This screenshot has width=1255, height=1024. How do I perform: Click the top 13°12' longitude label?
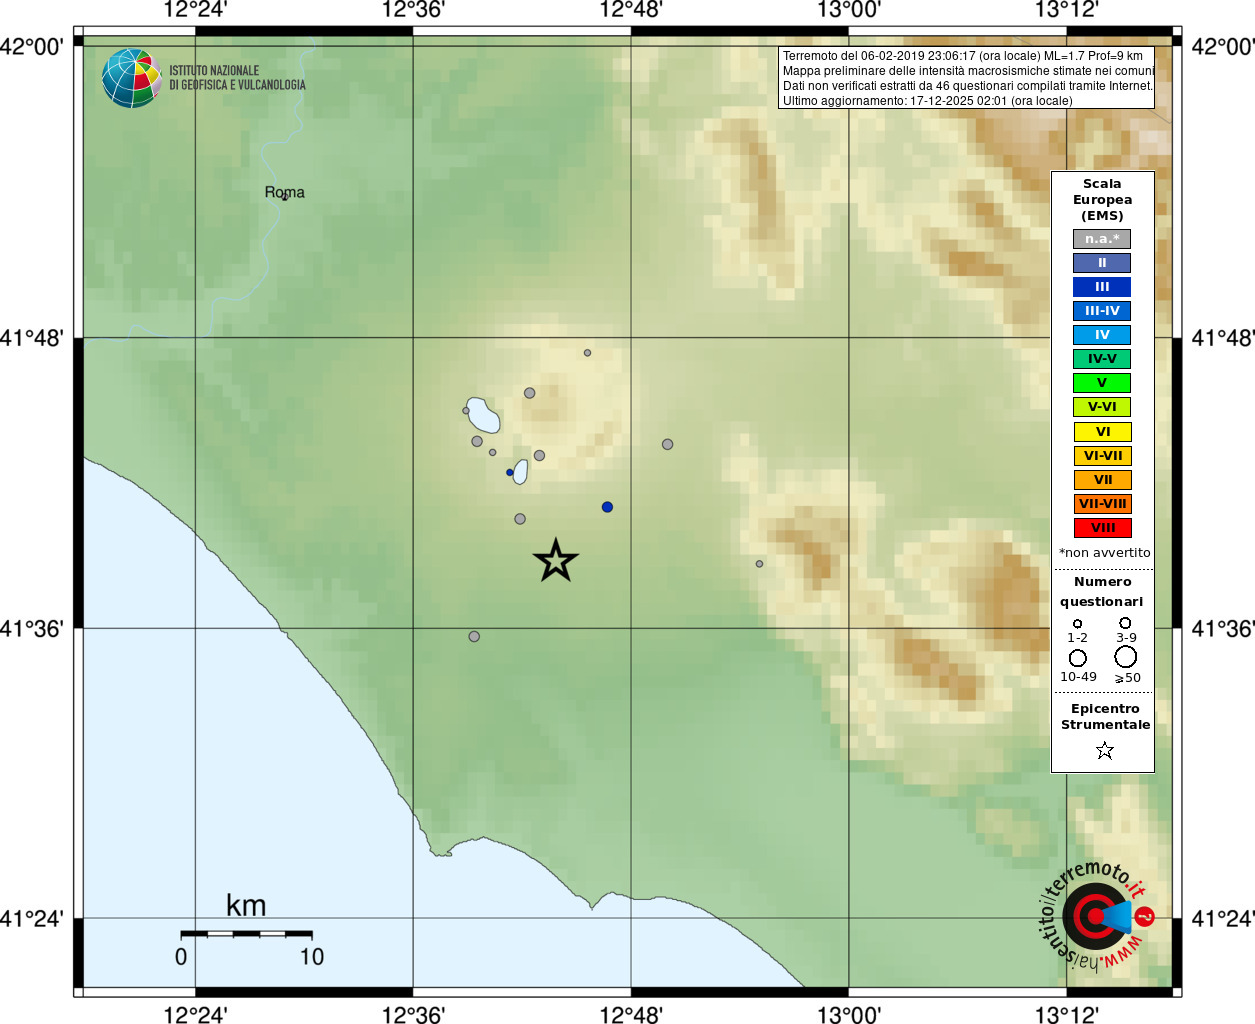pos(1067,10)
